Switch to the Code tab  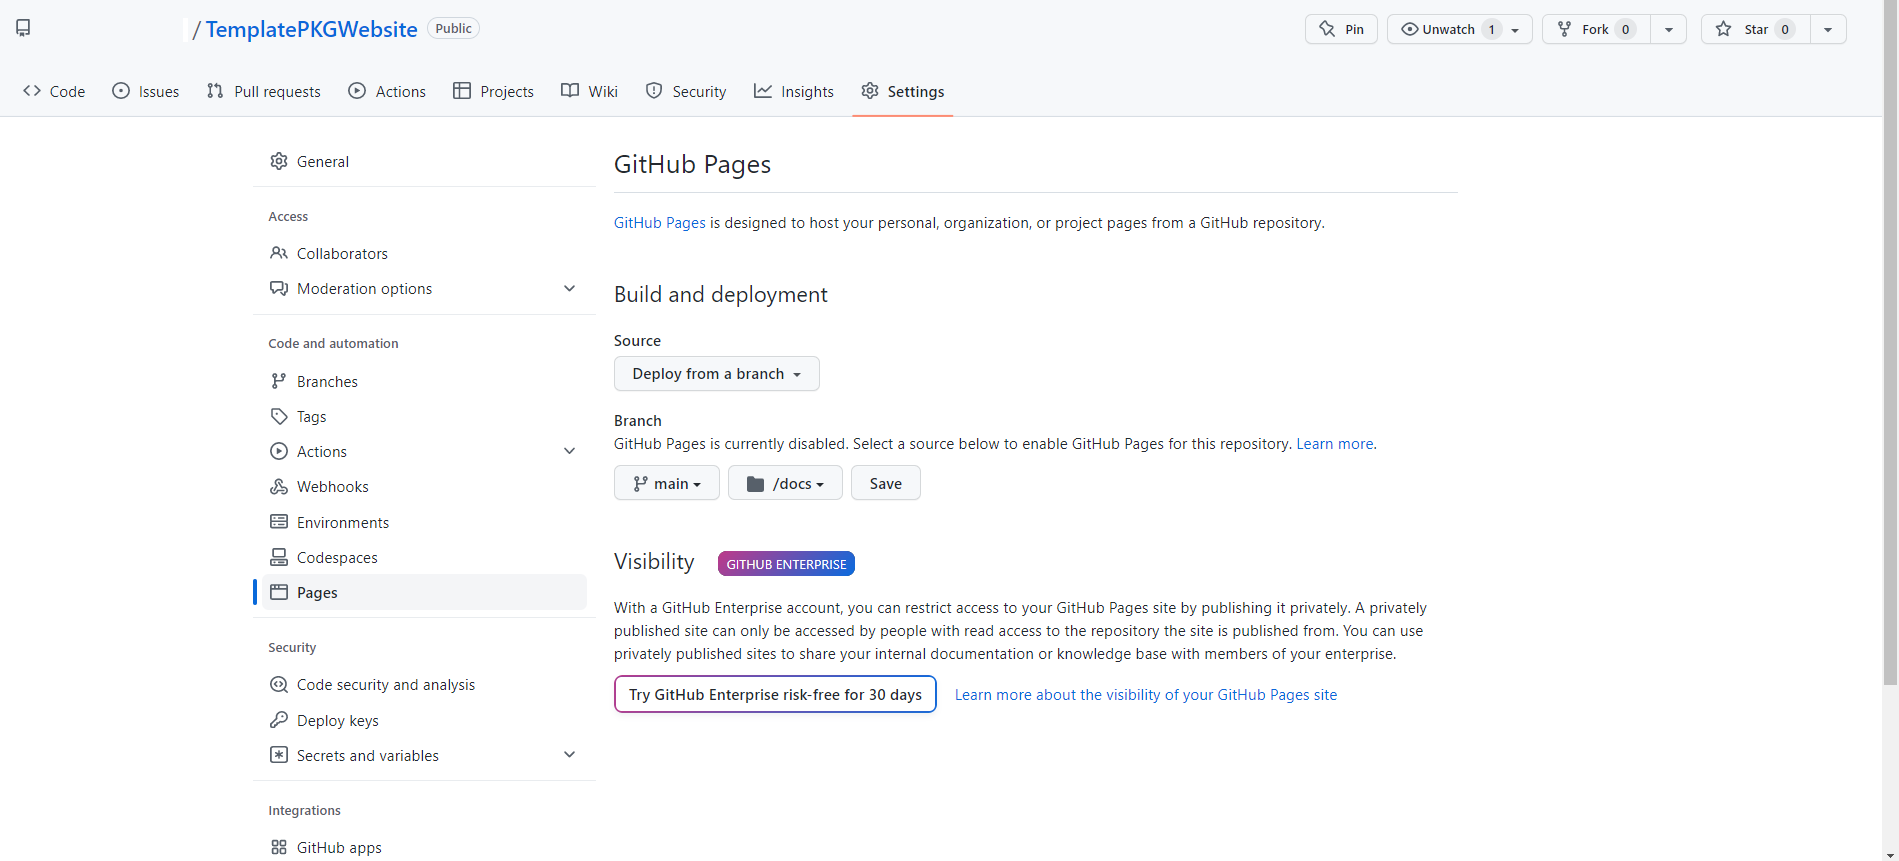(54, 91)
